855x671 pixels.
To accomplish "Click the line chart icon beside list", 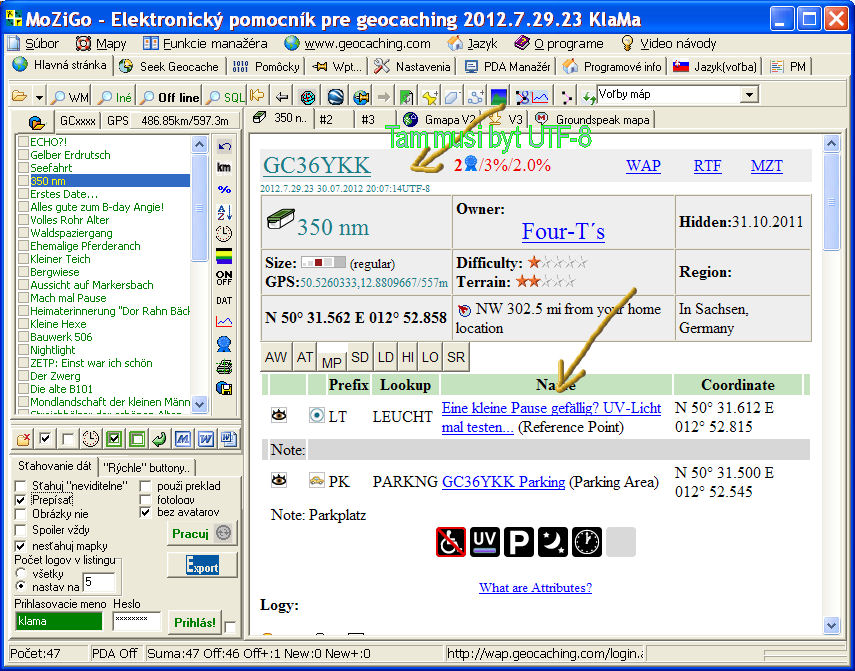I will coord(224,322).
